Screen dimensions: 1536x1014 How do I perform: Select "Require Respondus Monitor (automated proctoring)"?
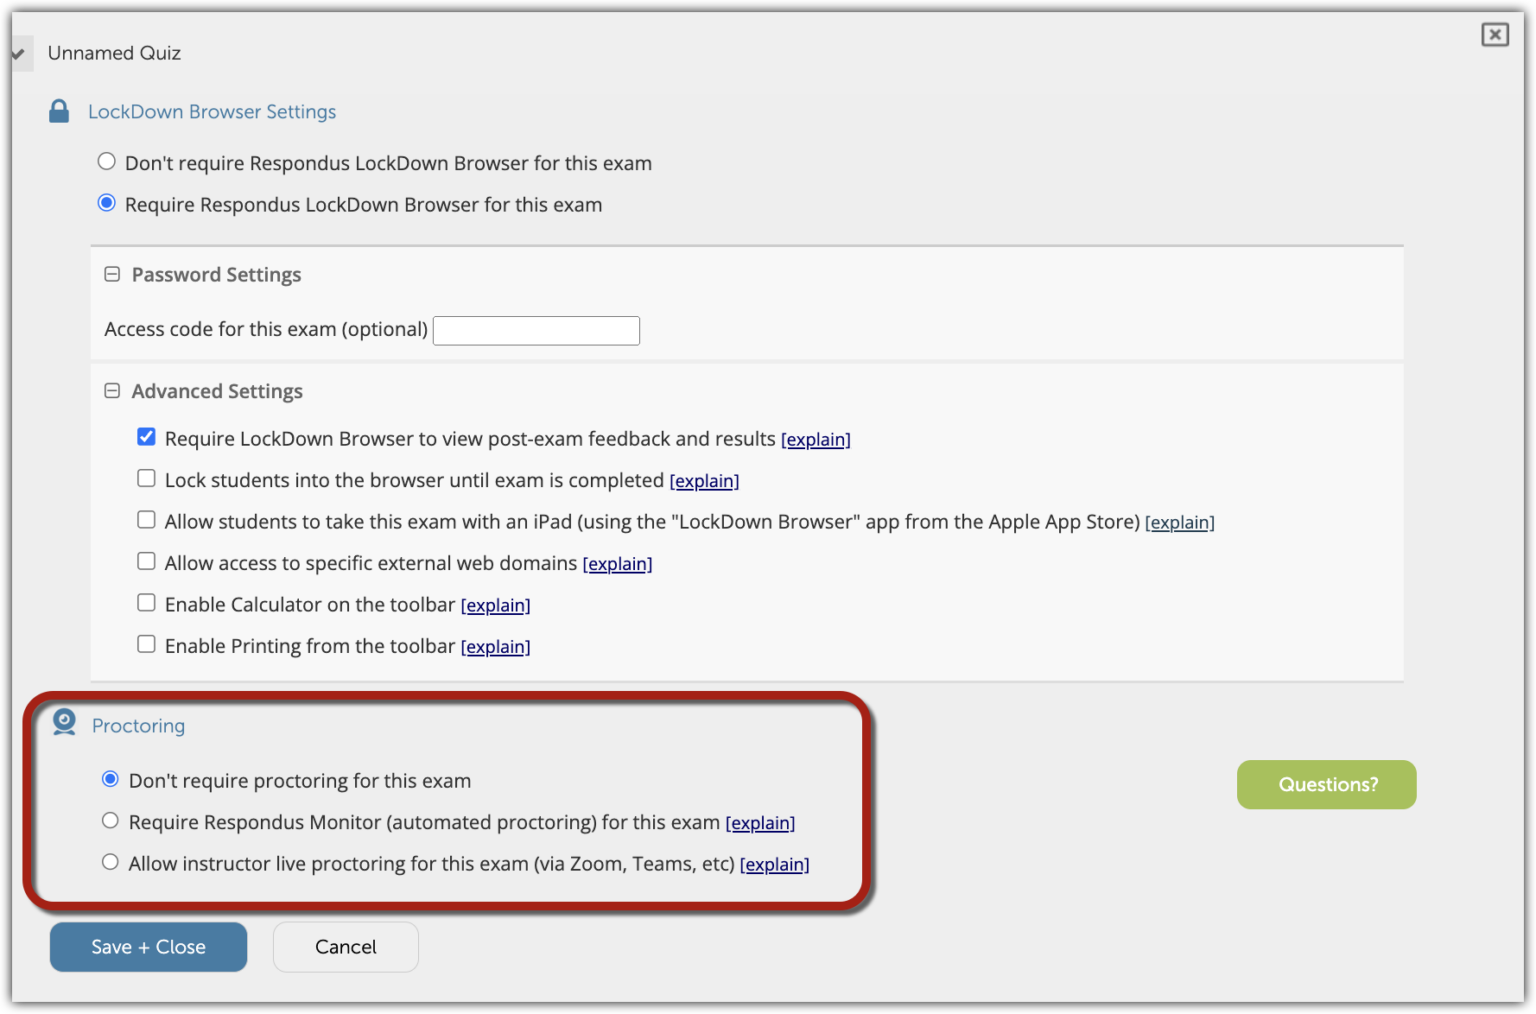110,820
